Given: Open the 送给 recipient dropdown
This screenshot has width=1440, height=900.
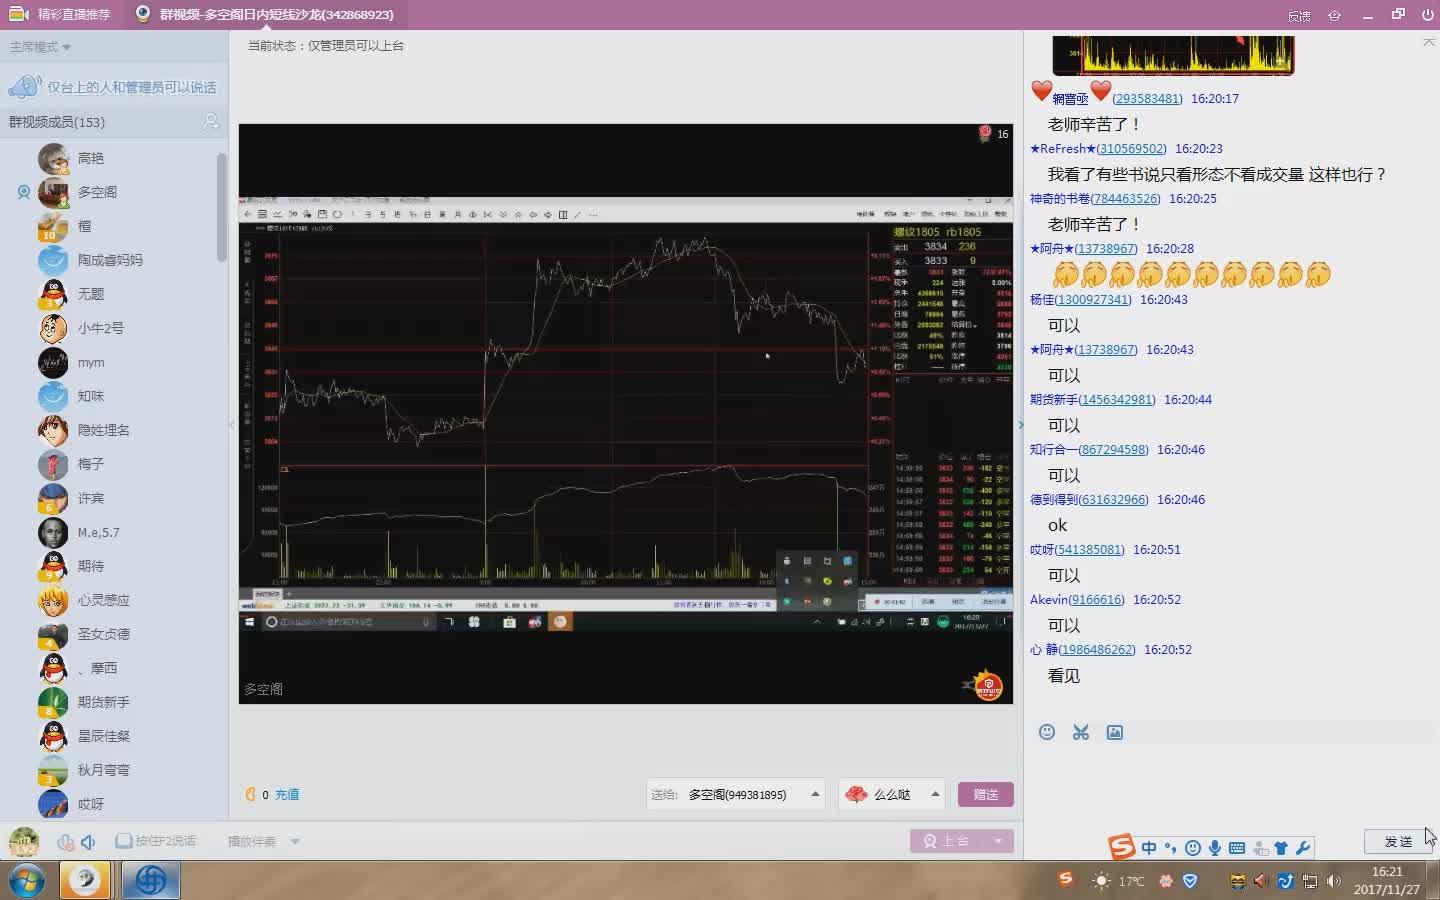Looking at the screenshot, I should (x=815, y=794).
